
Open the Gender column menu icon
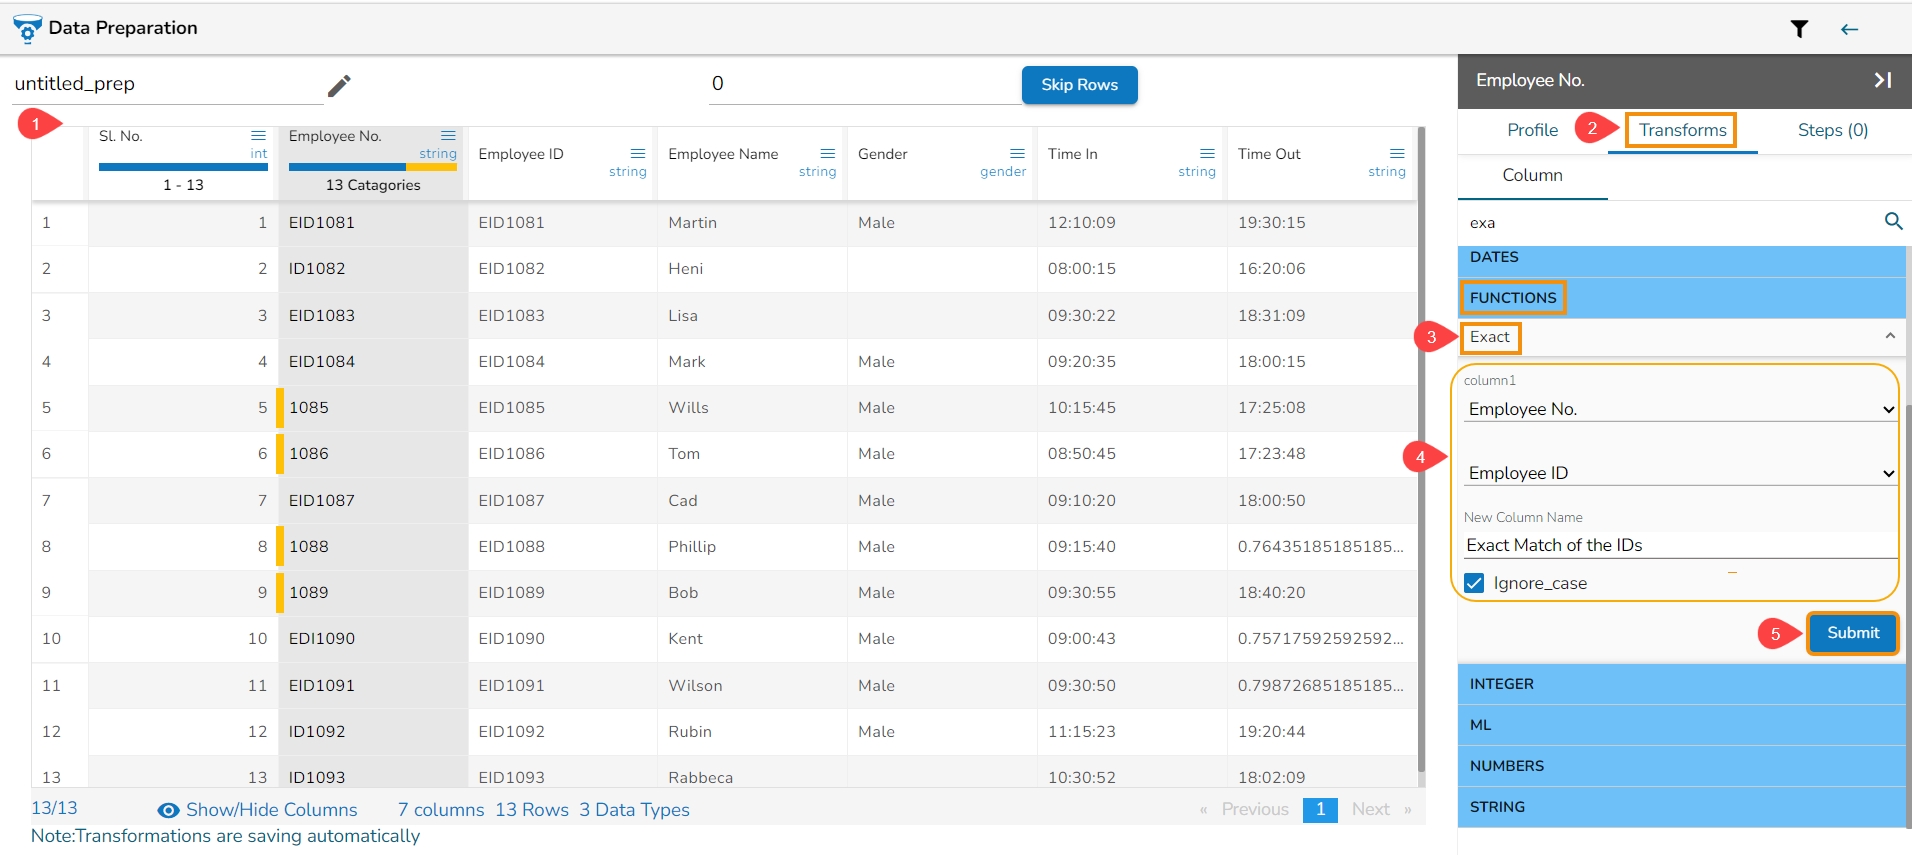pyautogui.click(x=1017, y=153)
